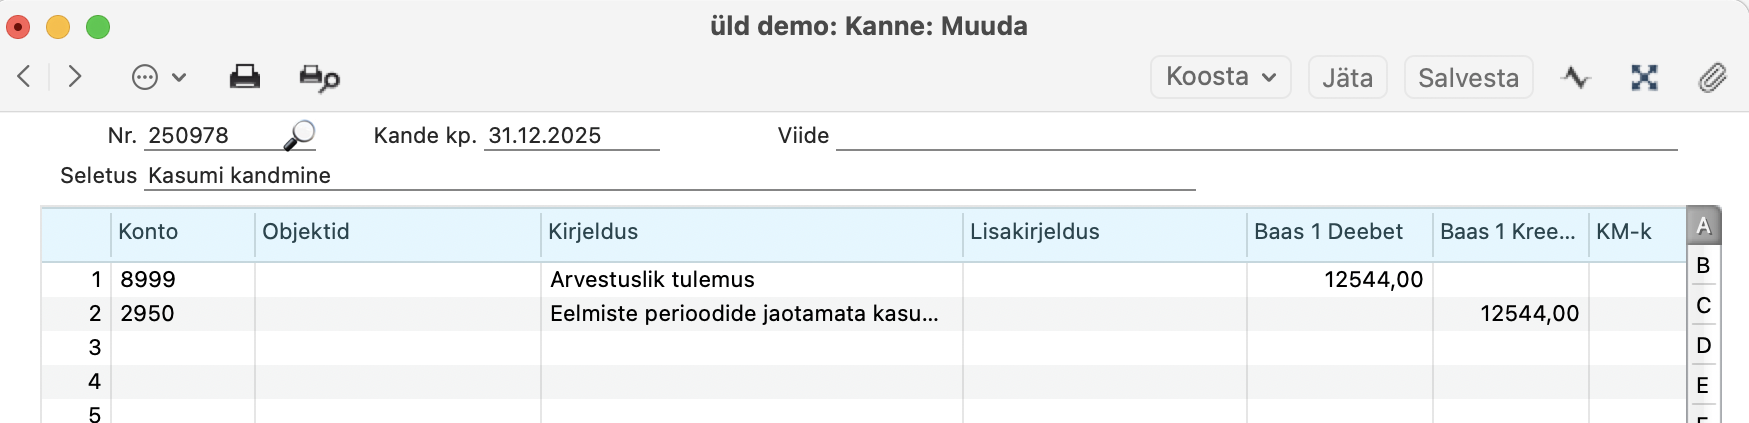This screenshot has height=423, width=1749.
Task: Open print preview icon
Action: [319, 78]
